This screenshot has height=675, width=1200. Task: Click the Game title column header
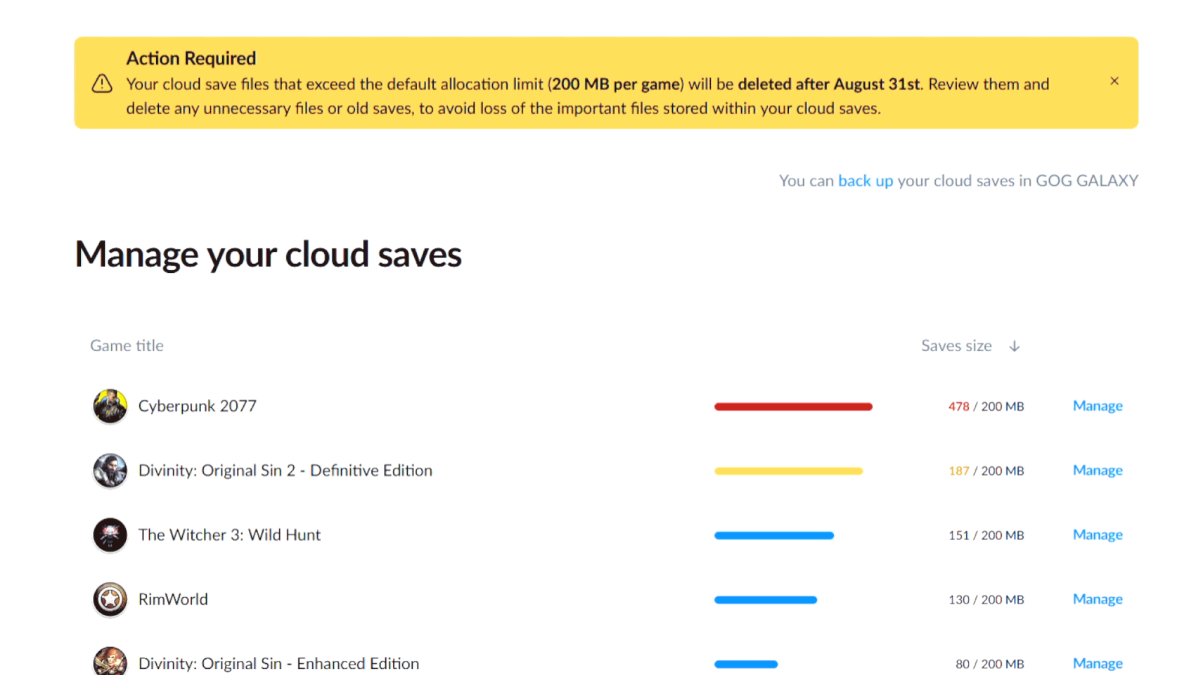pyautogui.click(x=127, y=346)
